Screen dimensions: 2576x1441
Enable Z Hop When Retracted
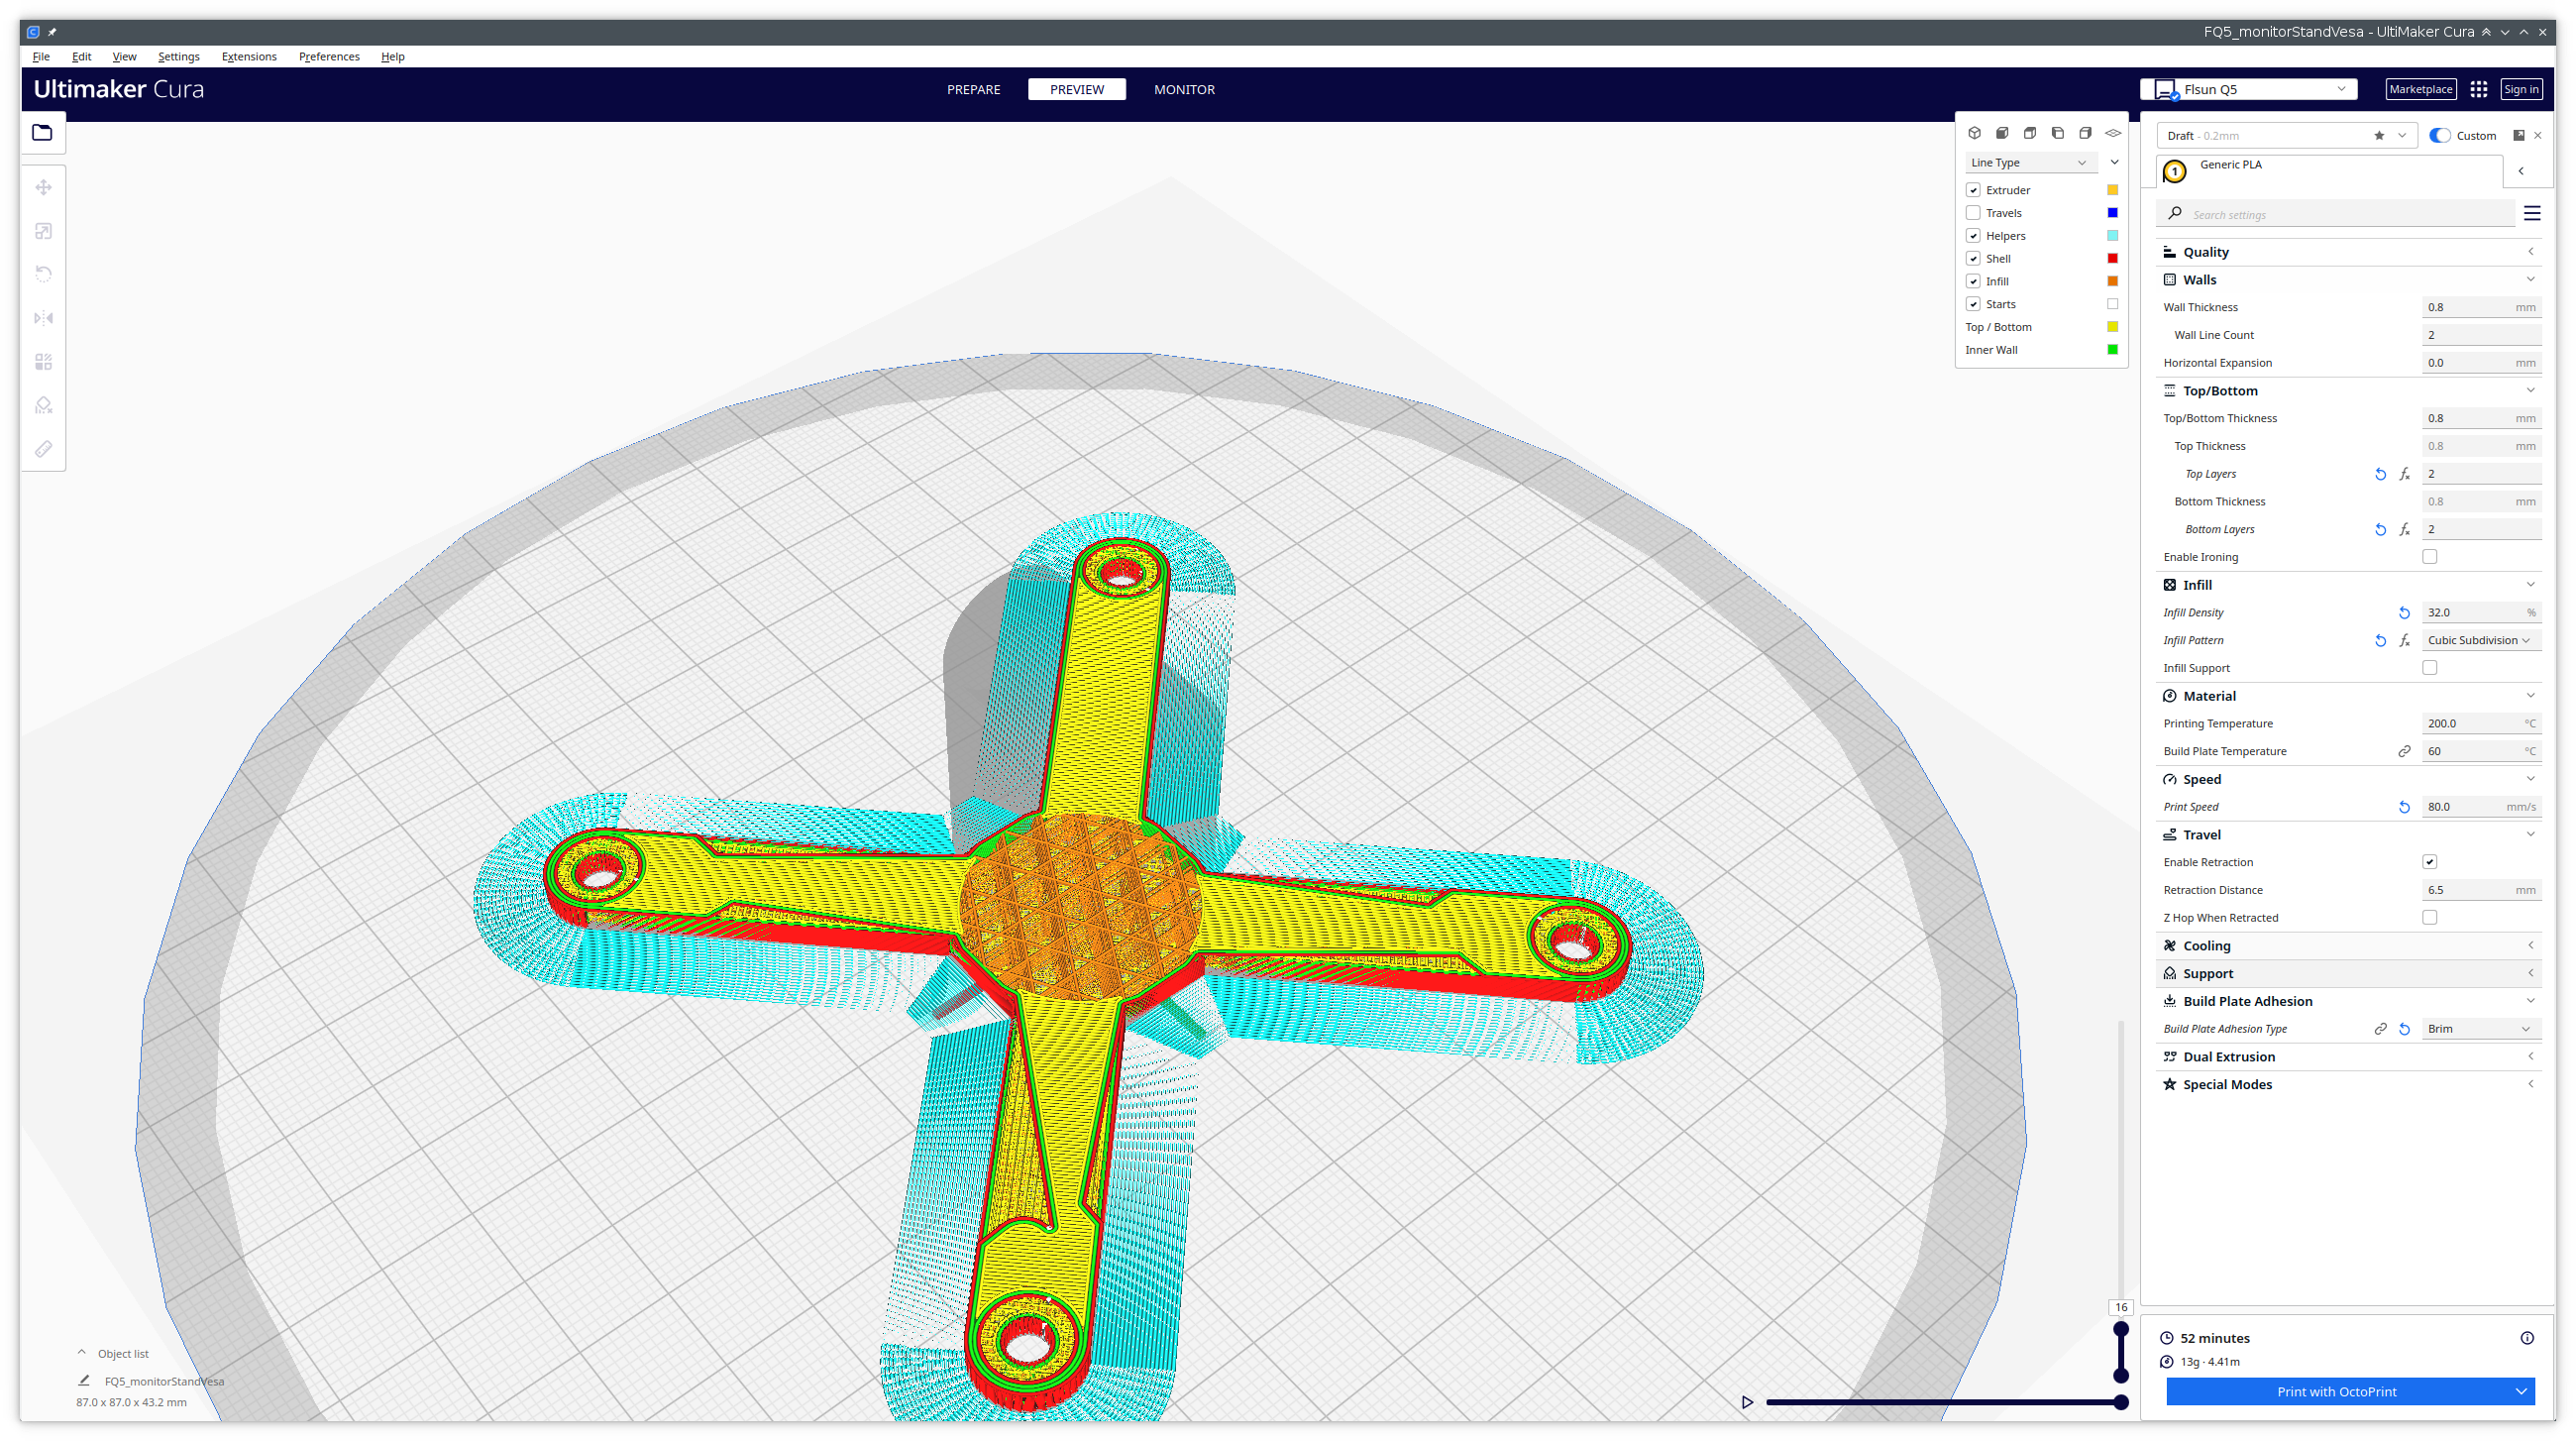pos(2430,916)
